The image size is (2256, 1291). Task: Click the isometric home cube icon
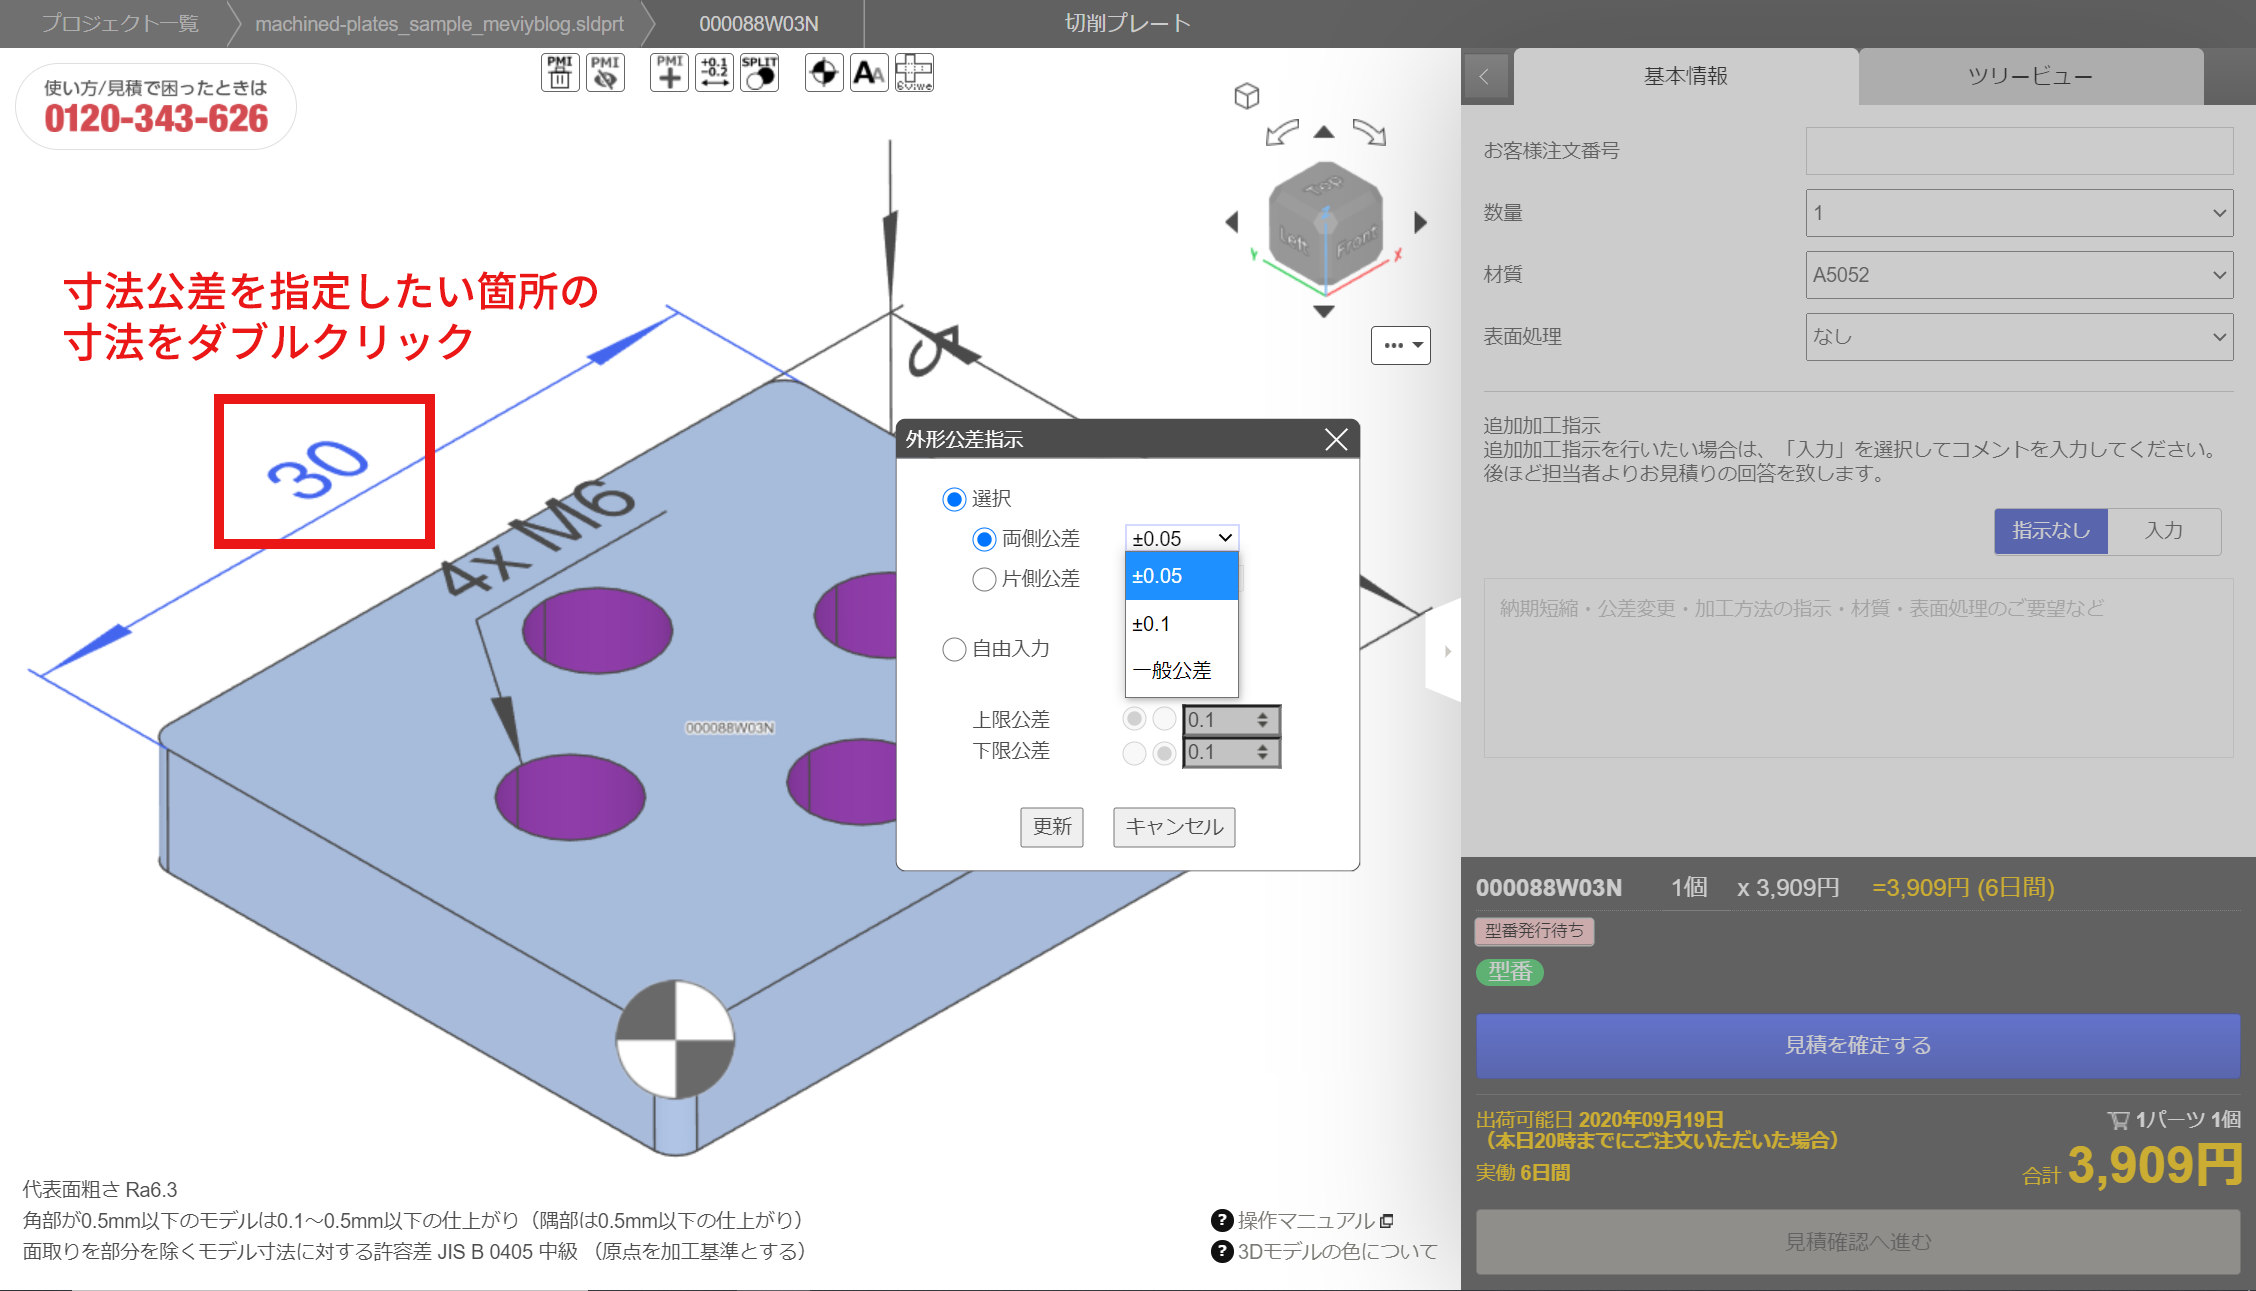pos(1246,96)
